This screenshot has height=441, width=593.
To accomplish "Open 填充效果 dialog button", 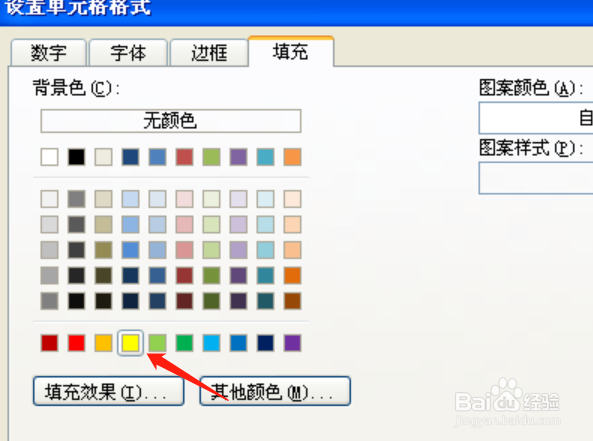I will (x=109, y=391).
